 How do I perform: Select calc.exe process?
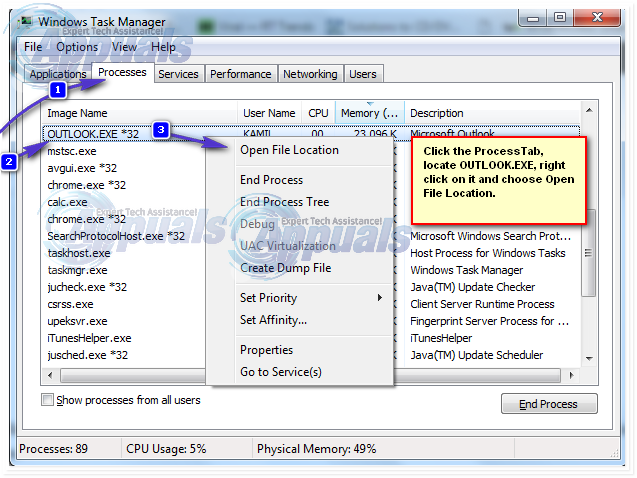tap(67, 202)
